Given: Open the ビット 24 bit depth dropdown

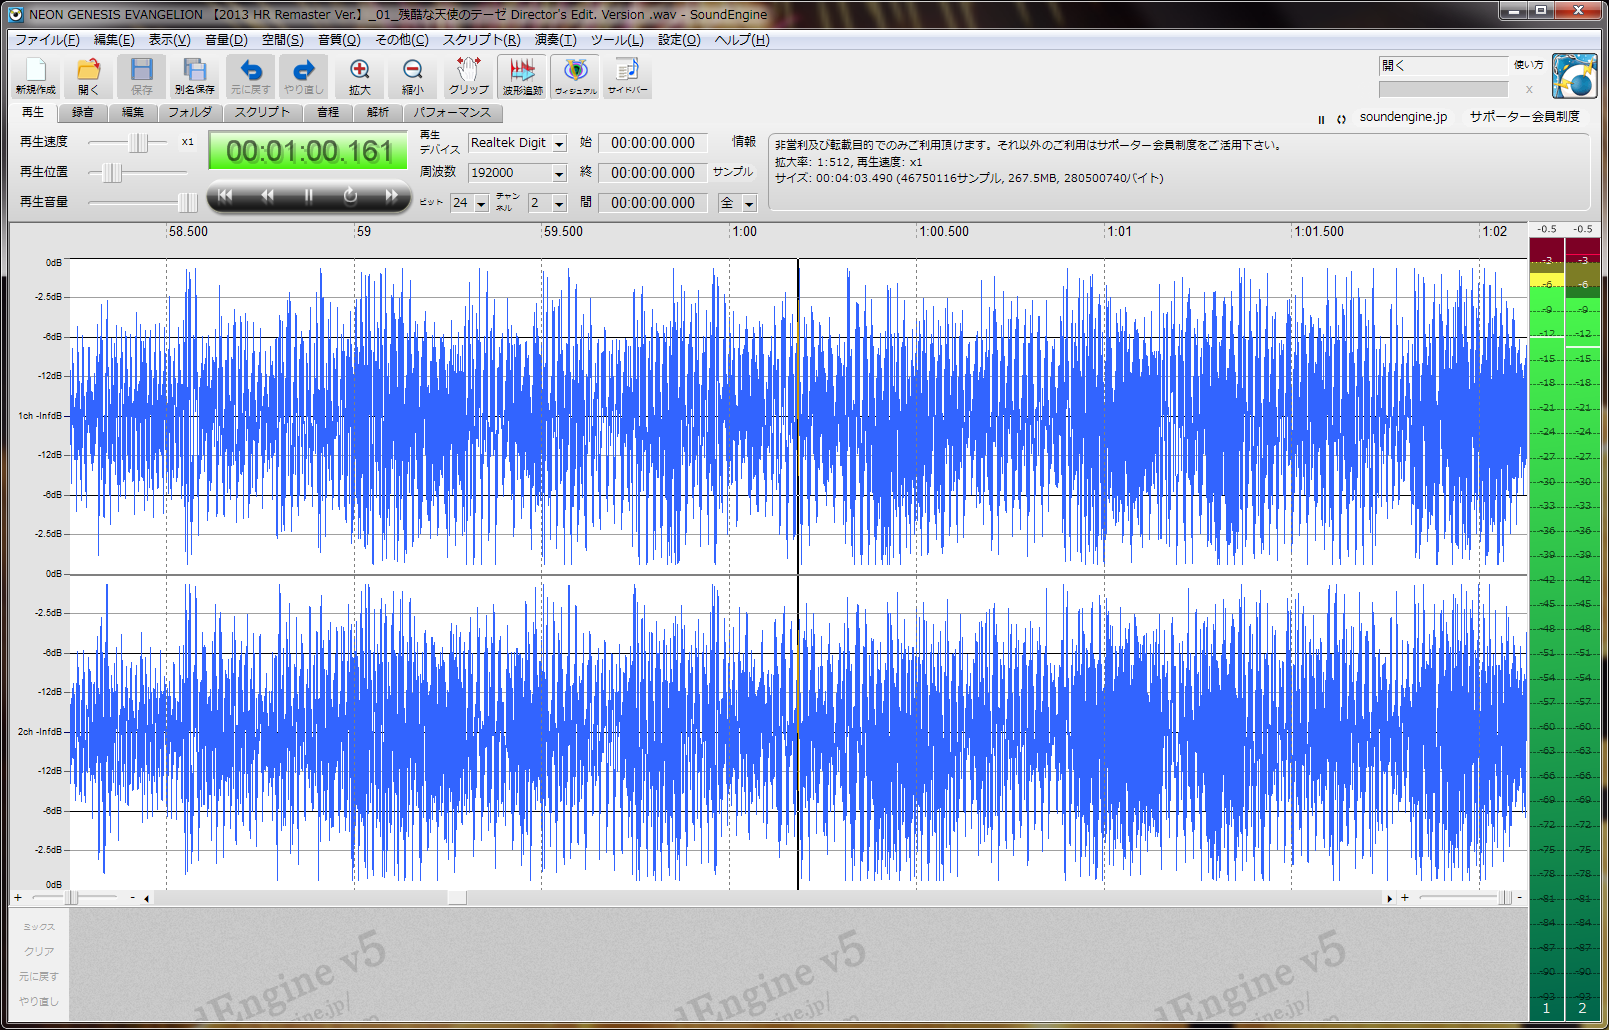Looking at the screenshot, I should 481,204.
